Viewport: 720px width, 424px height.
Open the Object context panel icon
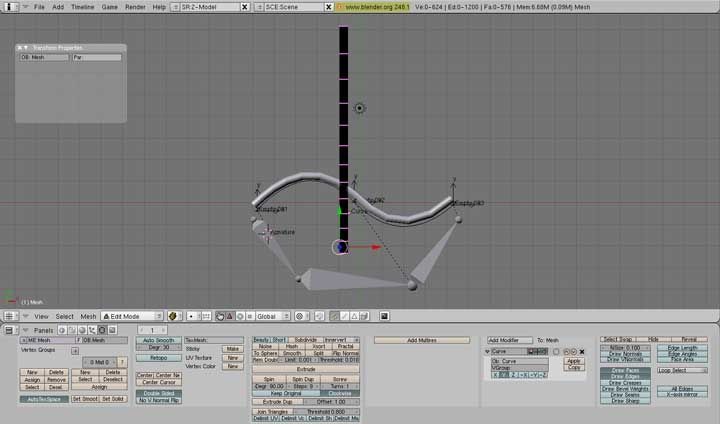(x=92, y=330)
